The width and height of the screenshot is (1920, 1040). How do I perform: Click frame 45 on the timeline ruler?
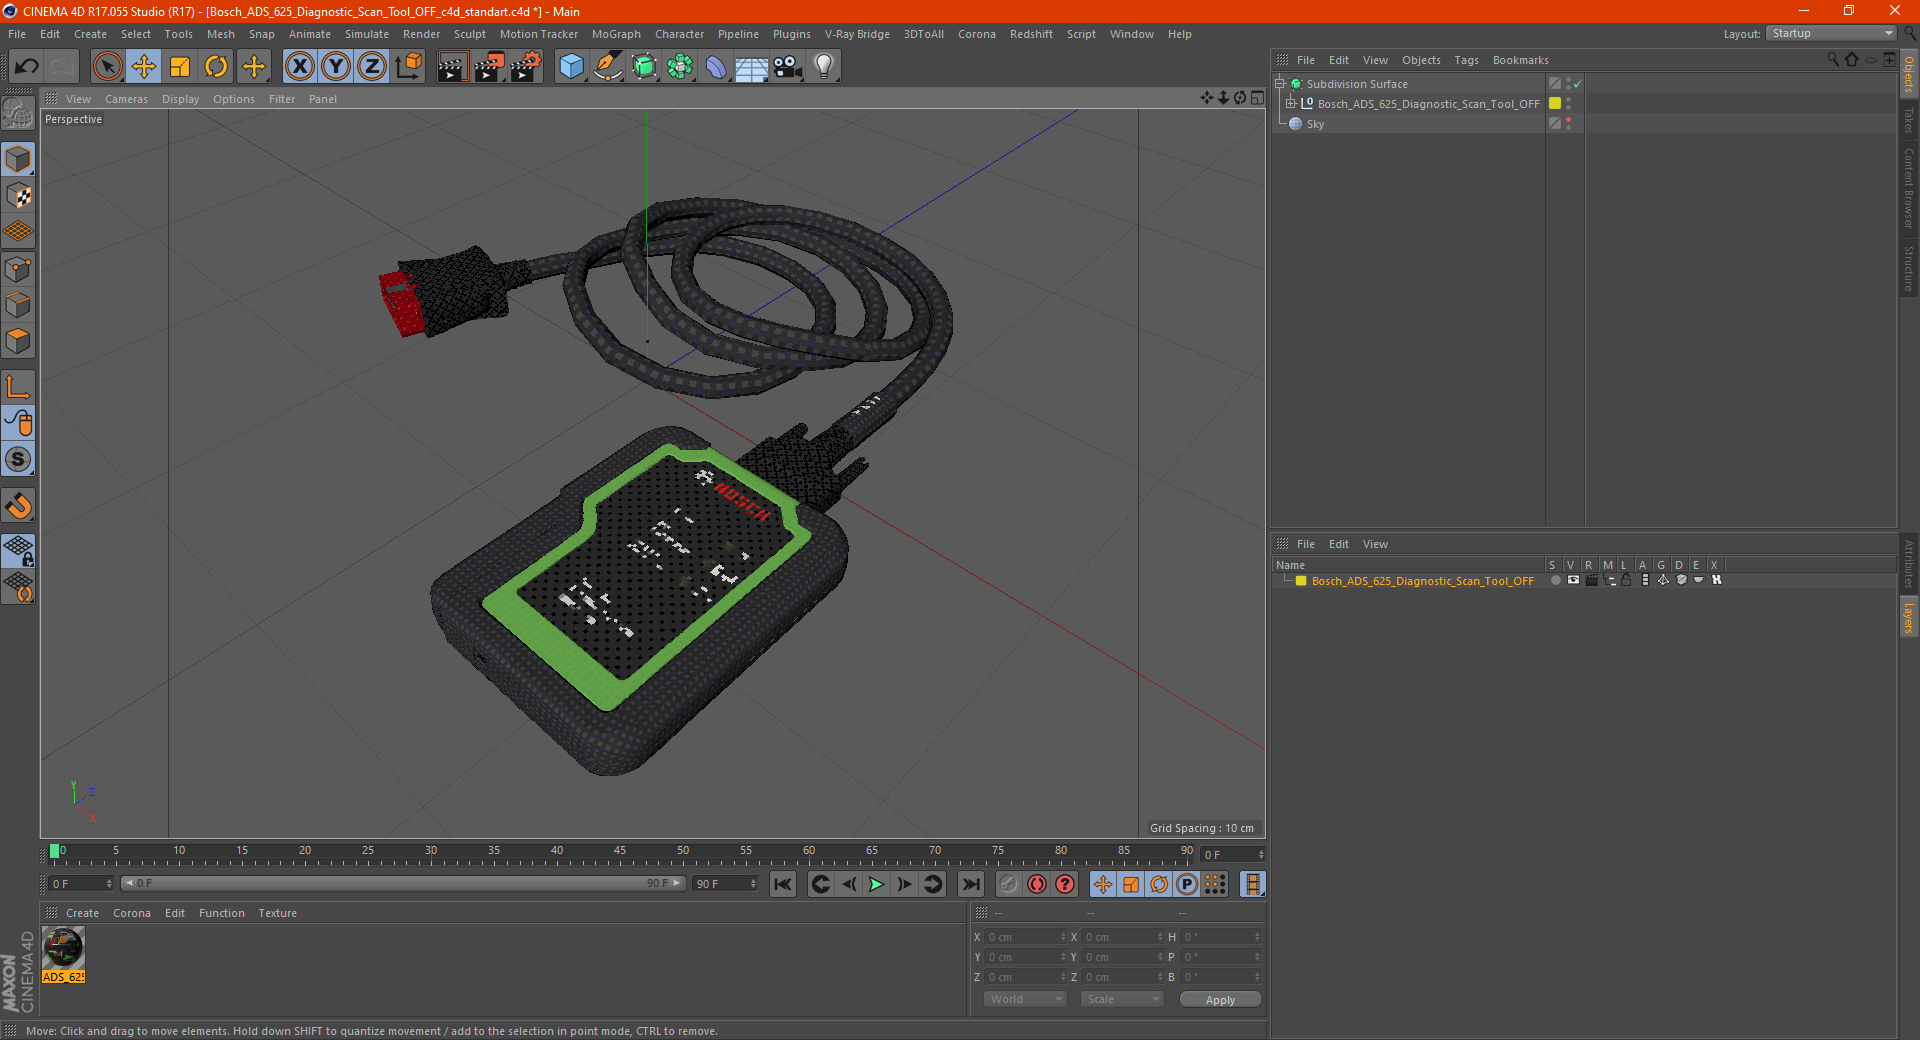620,853
